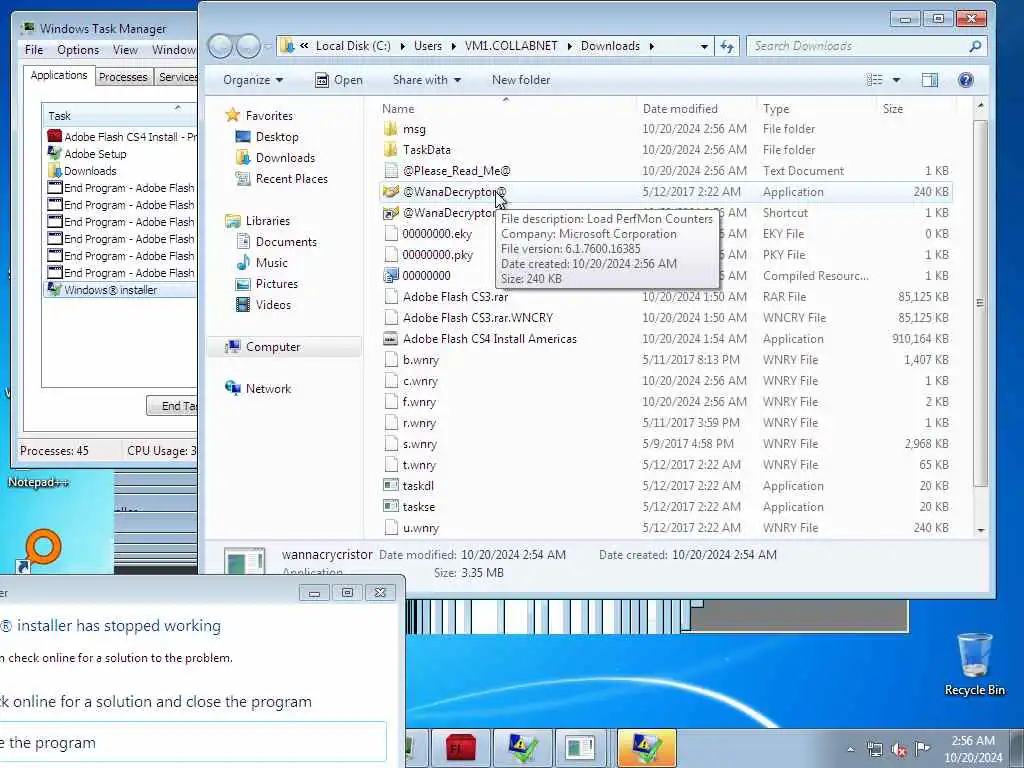Open the recent pages dropdown beside Forward
1024x768 pixels.
tap(268, 46)
